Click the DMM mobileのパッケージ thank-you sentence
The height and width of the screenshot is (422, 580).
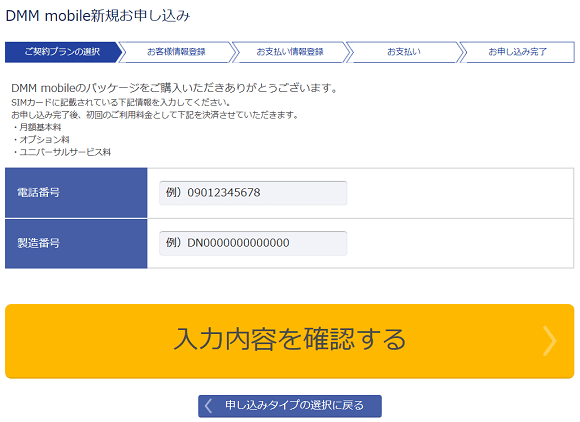174,88
